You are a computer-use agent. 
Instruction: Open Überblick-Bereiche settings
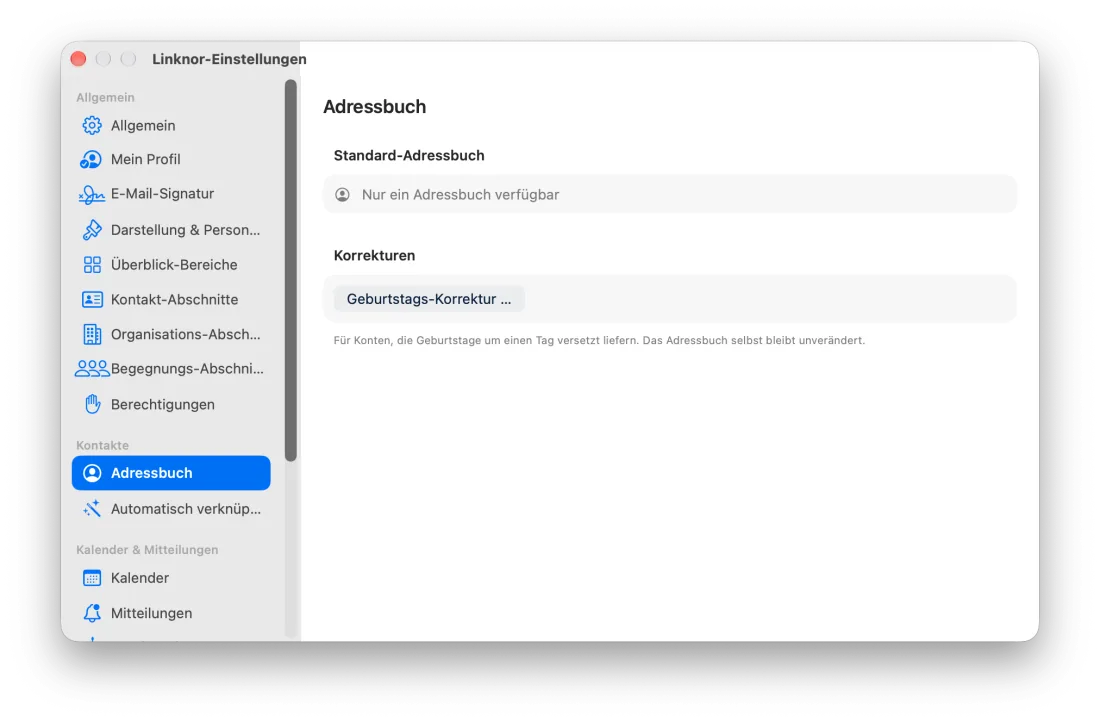(171, 265)
